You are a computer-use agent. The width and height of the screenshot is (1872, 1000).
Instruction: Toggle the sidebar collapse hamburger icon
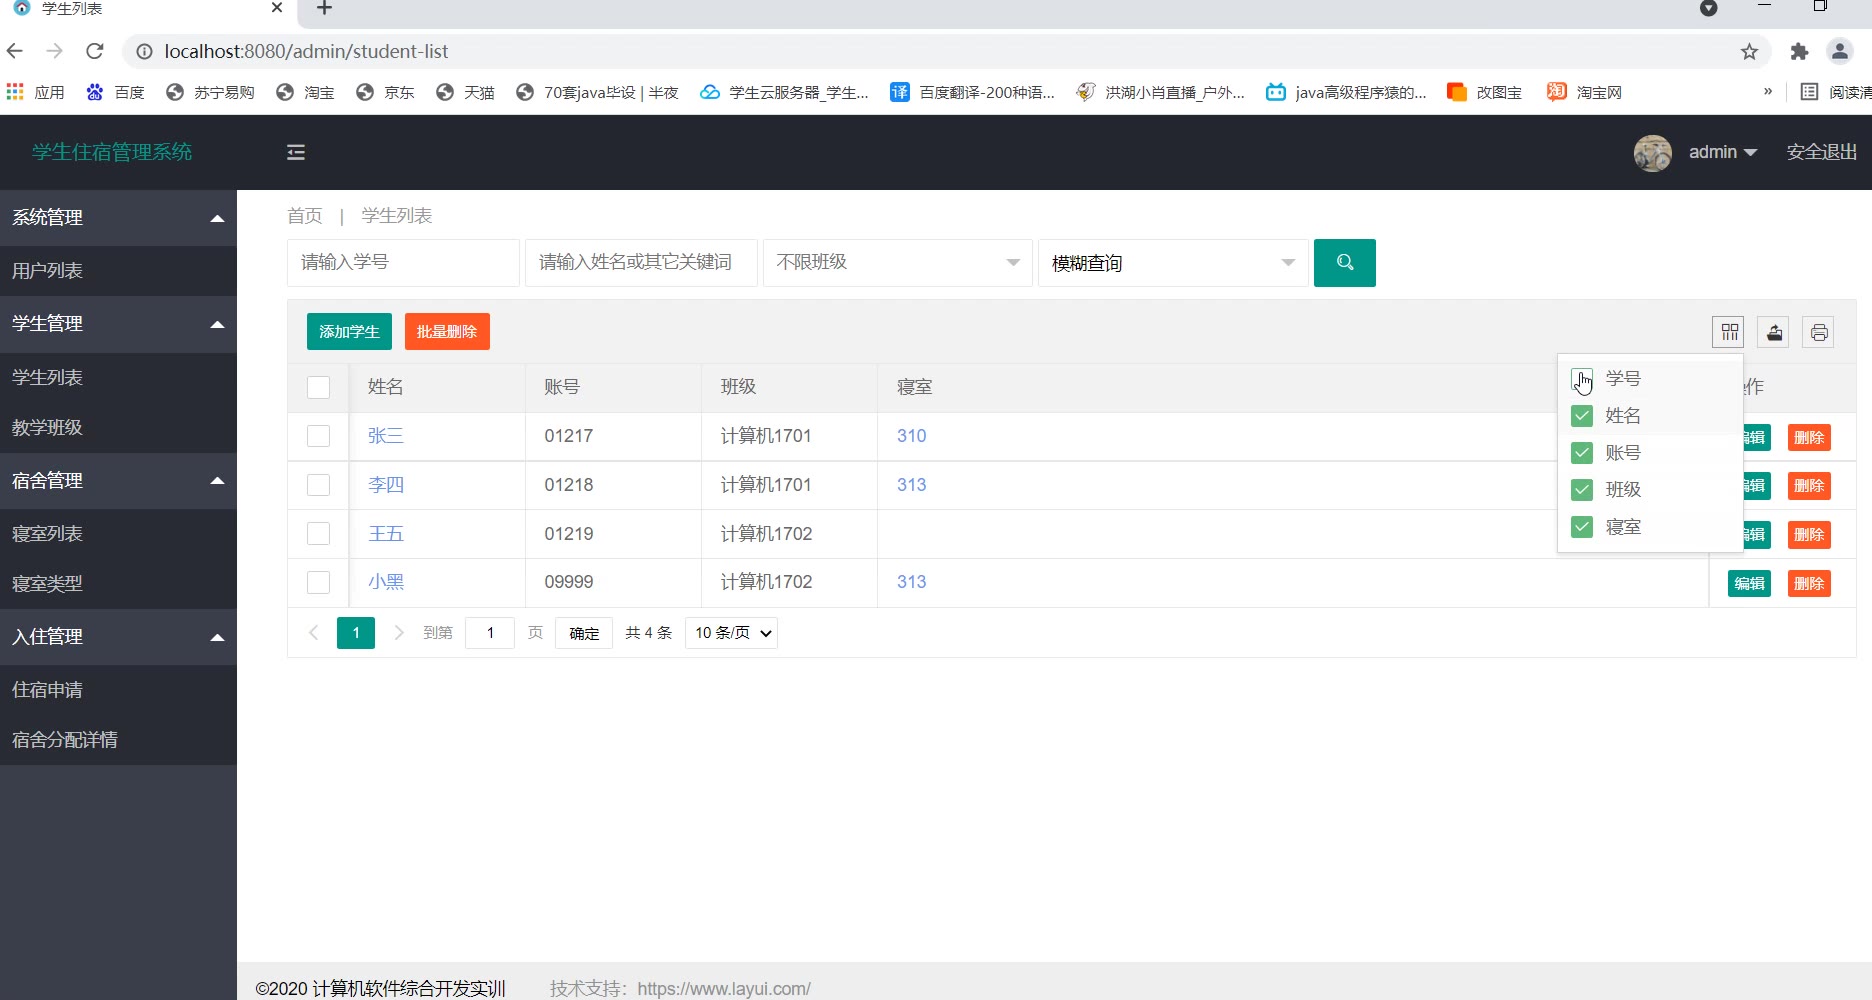click(296, 152)
